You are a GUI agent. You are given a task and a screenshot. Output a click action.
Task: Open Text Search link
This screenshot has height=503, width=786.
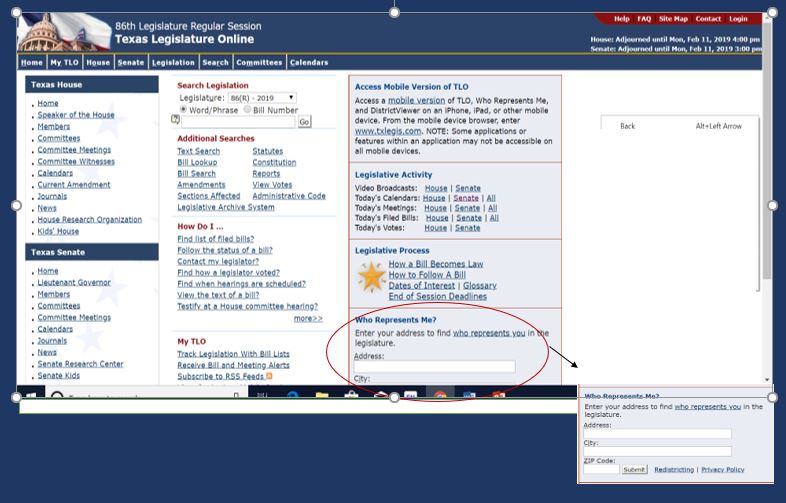pyautogui.click(x=199, y=151)
